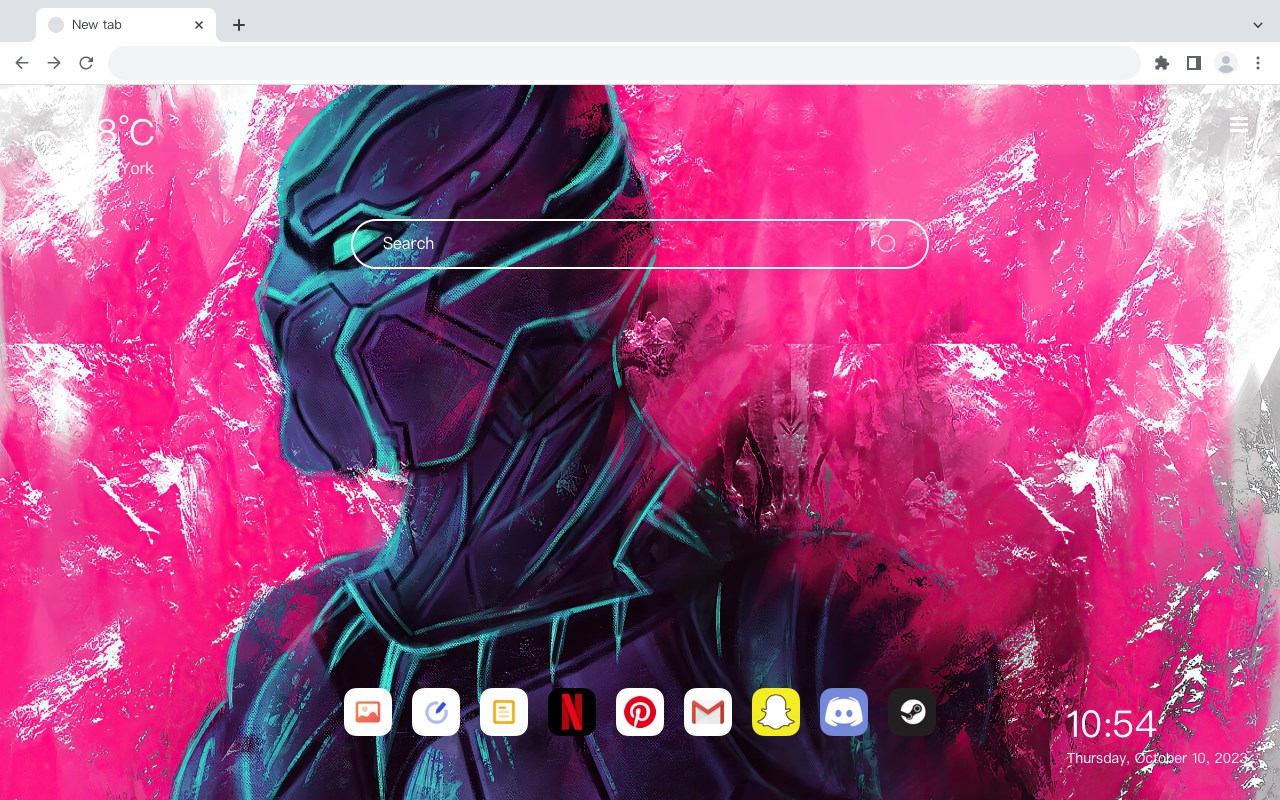The image size is (1280, 800).
Task: Toggle the browser side panel
Action: [x=1193, y=63]
